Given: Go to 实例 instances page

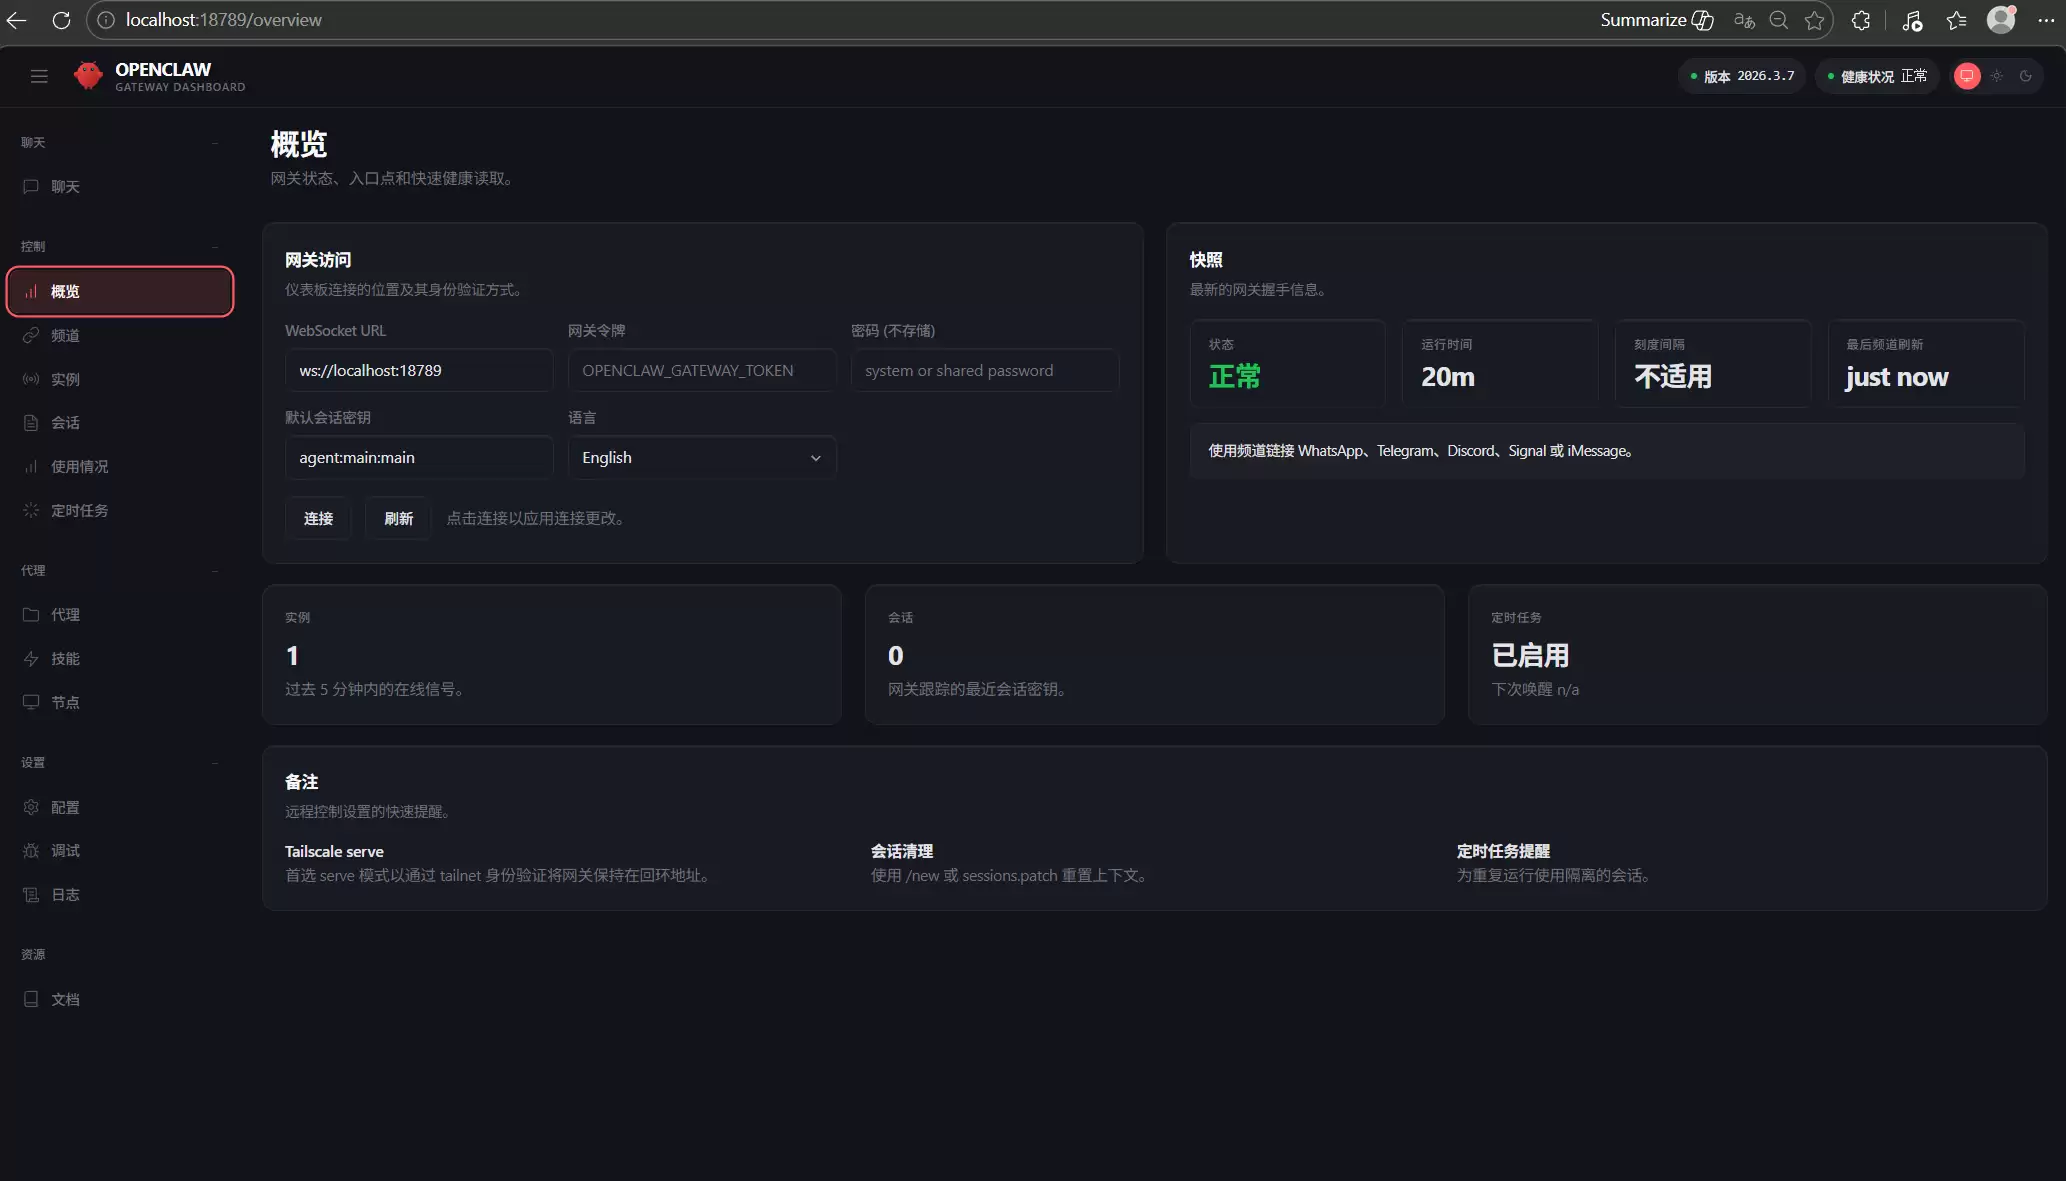Looking at the screenshot, I should click(x=65, y=380).
